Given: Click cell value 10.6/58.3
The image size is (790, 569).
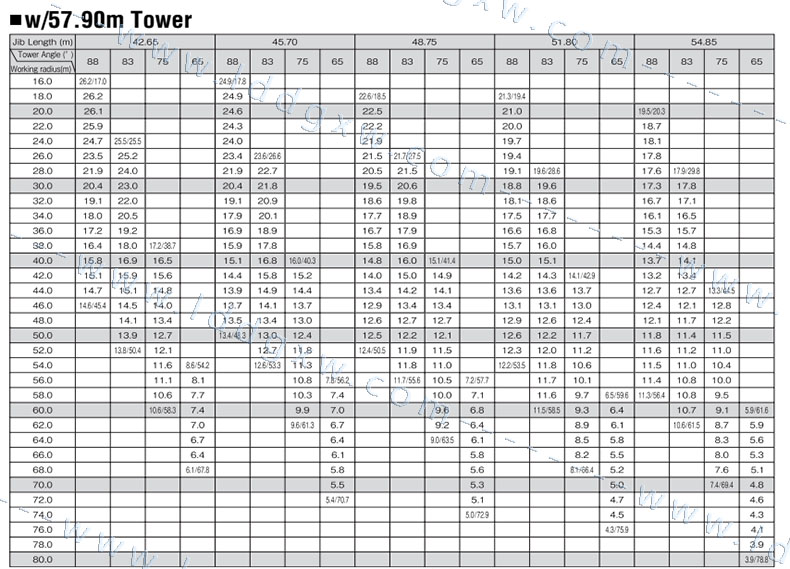Looking at the screenshot, I should tap(162, 411).
